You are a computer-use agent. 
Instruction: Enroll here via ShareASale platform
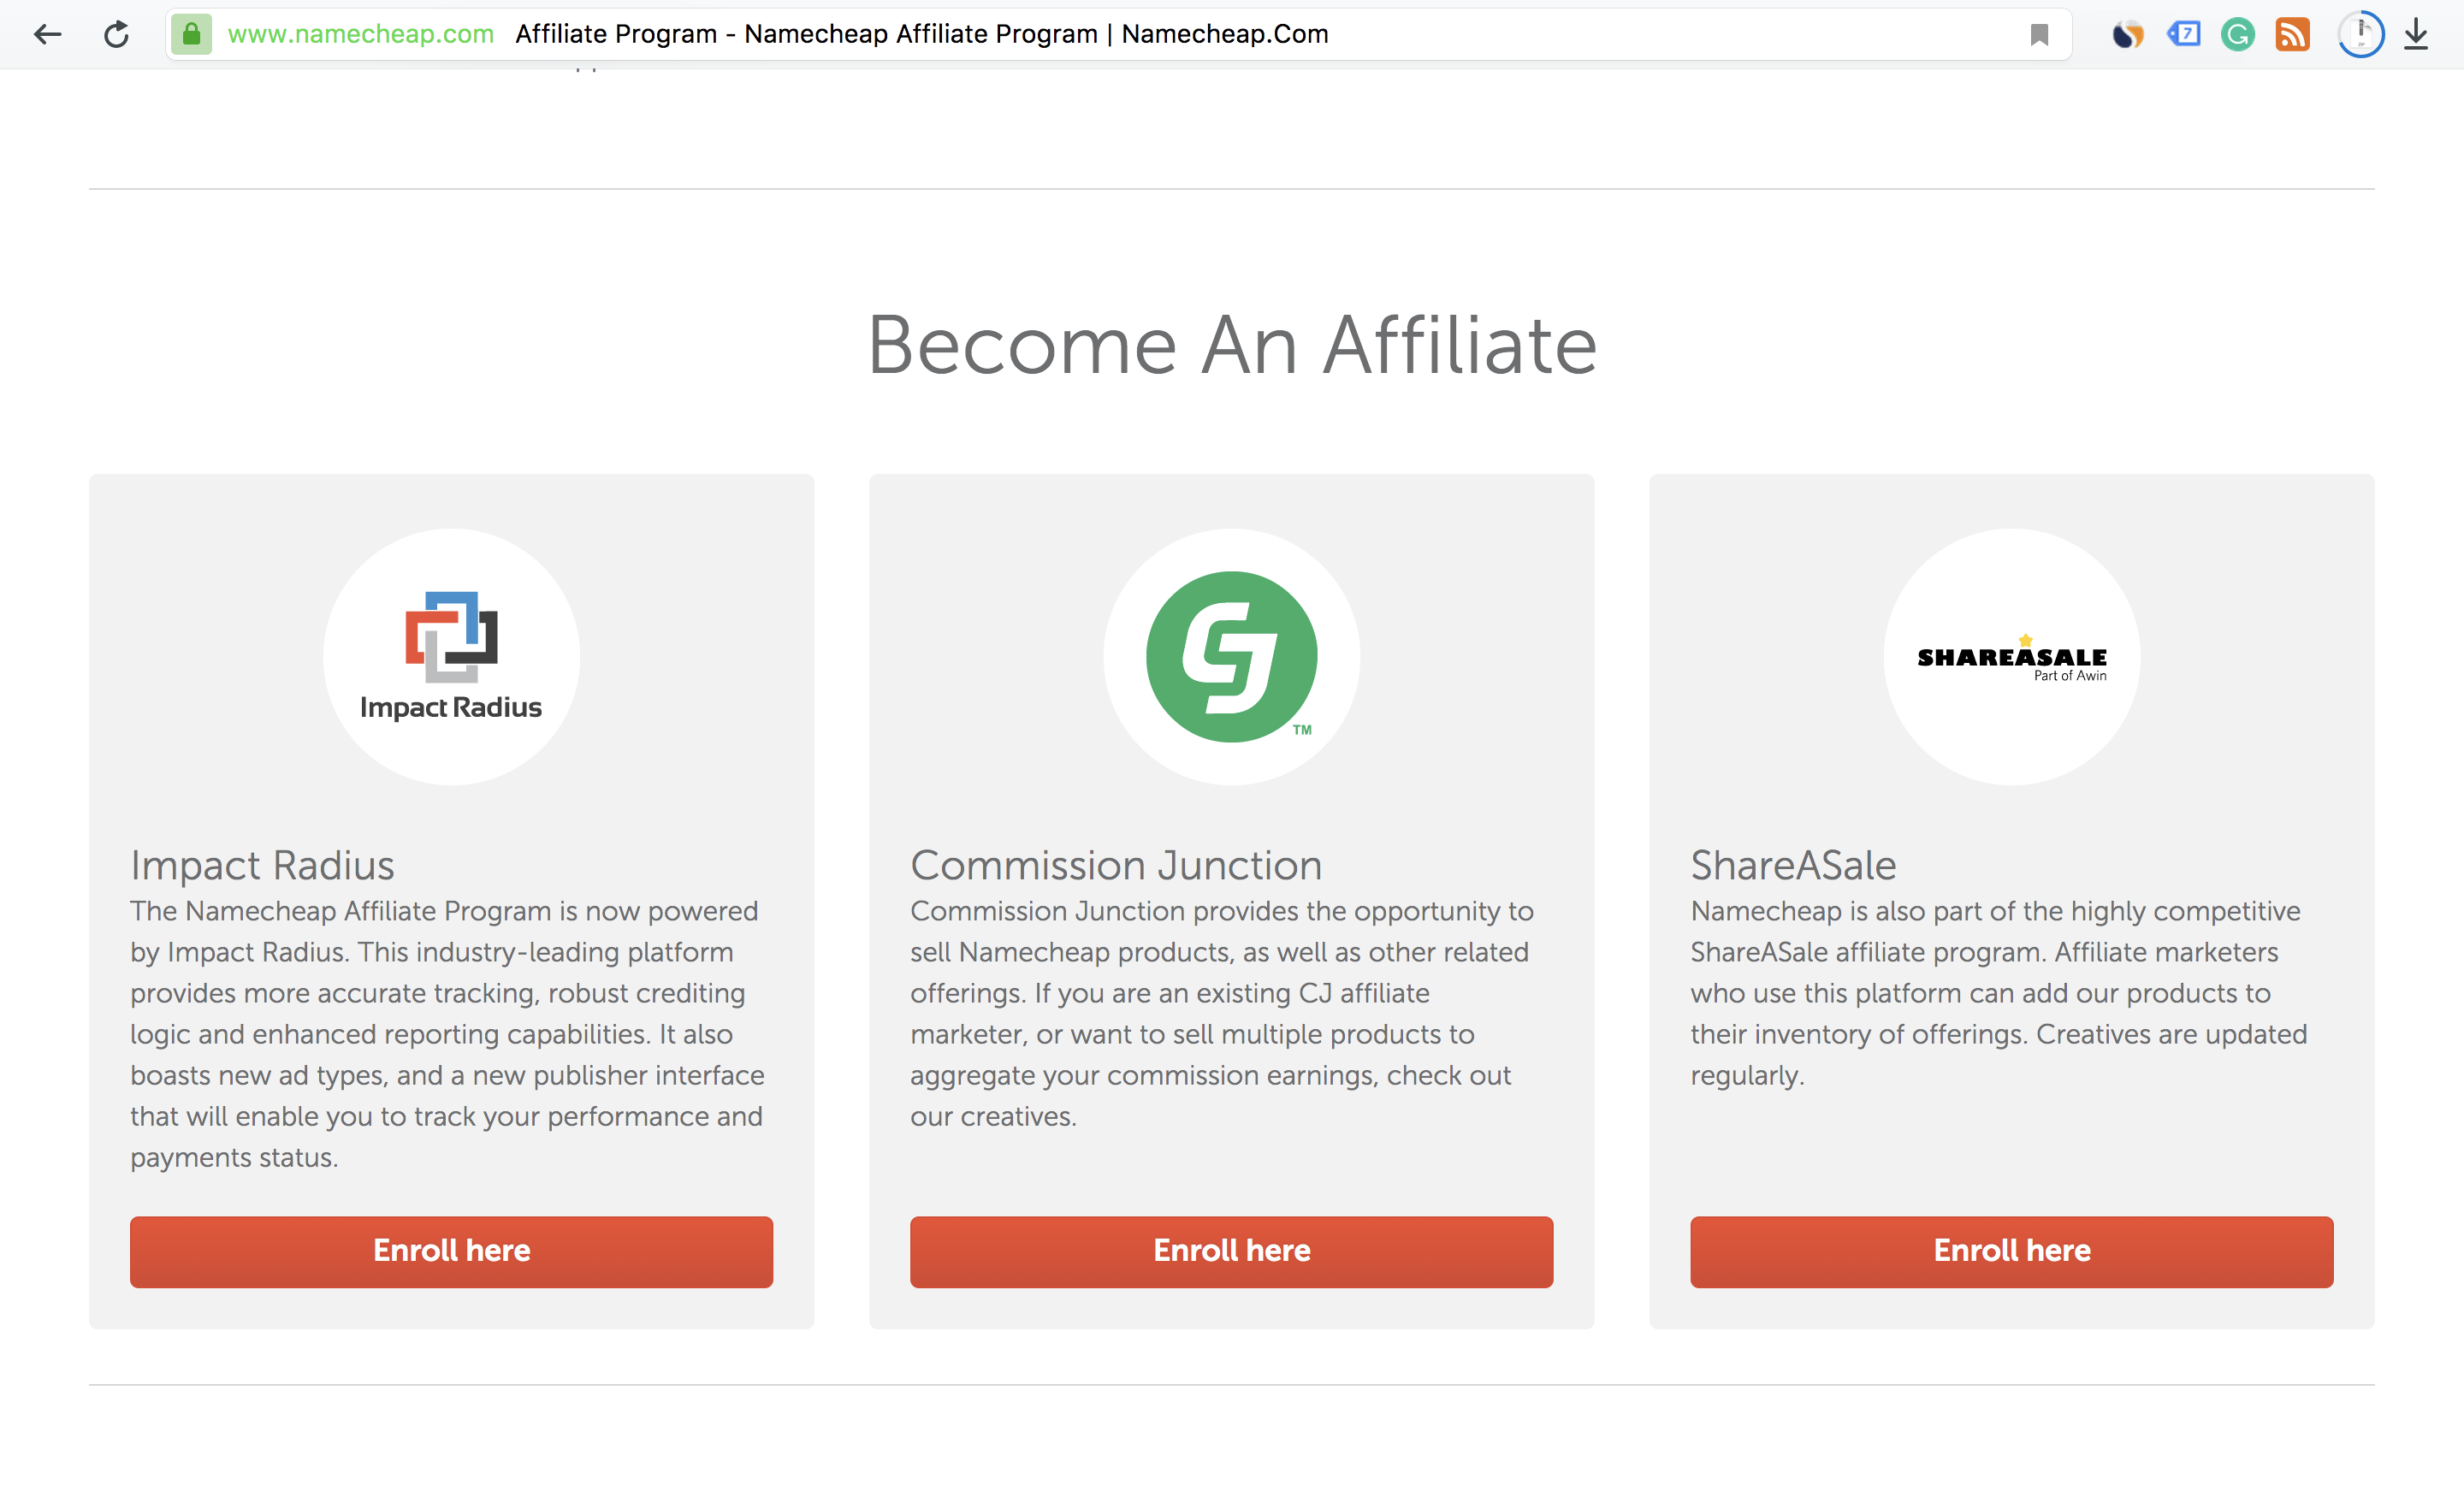(x=2011, y=1251)
